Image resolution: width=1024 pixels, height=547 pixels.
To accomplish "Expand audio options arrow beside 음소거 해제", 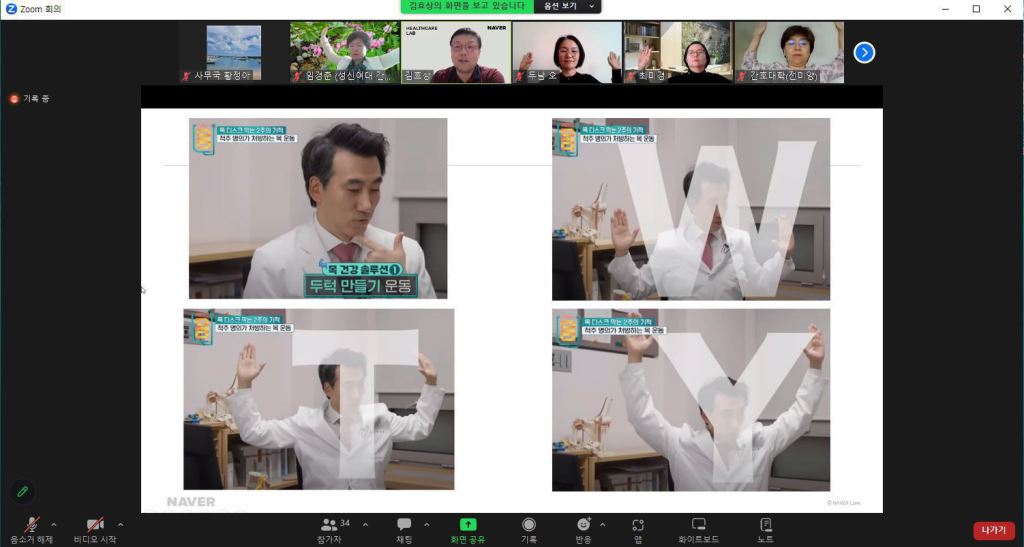I will click(54, 524).
